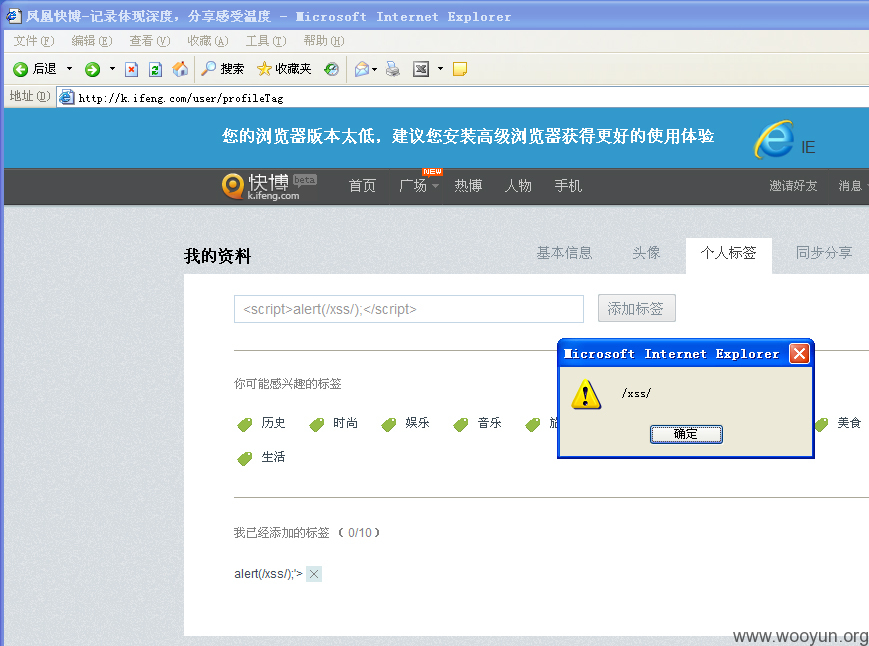Image resolution: width=869 pixels, height=646 pixels.
Task: Open 手机 in the site navigation
Action: pos(568,186)
